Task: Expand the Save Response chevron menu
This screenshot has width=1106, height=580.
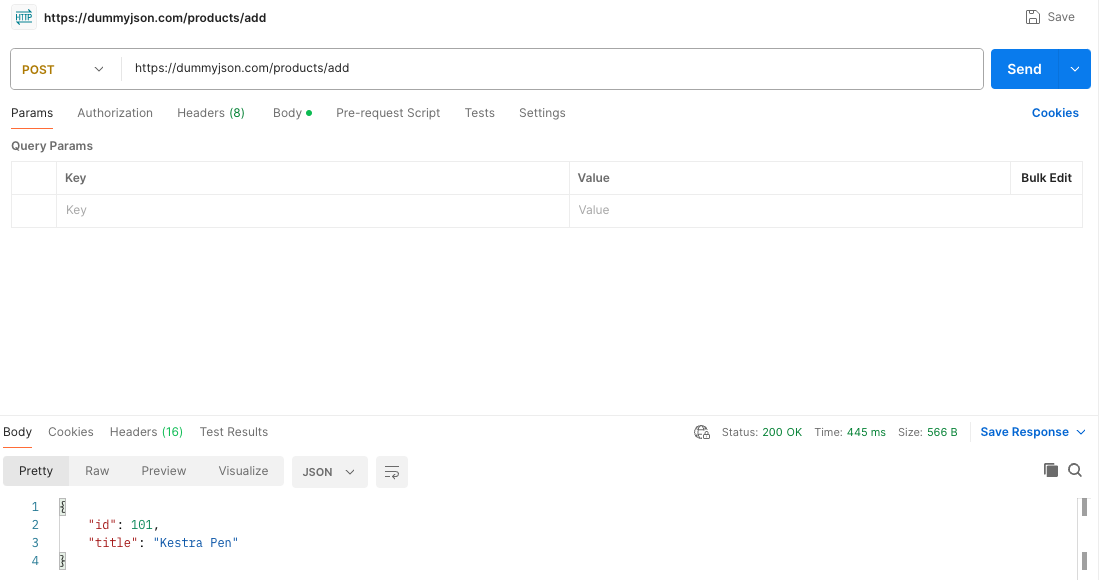Action: (x=1080, y=432)
